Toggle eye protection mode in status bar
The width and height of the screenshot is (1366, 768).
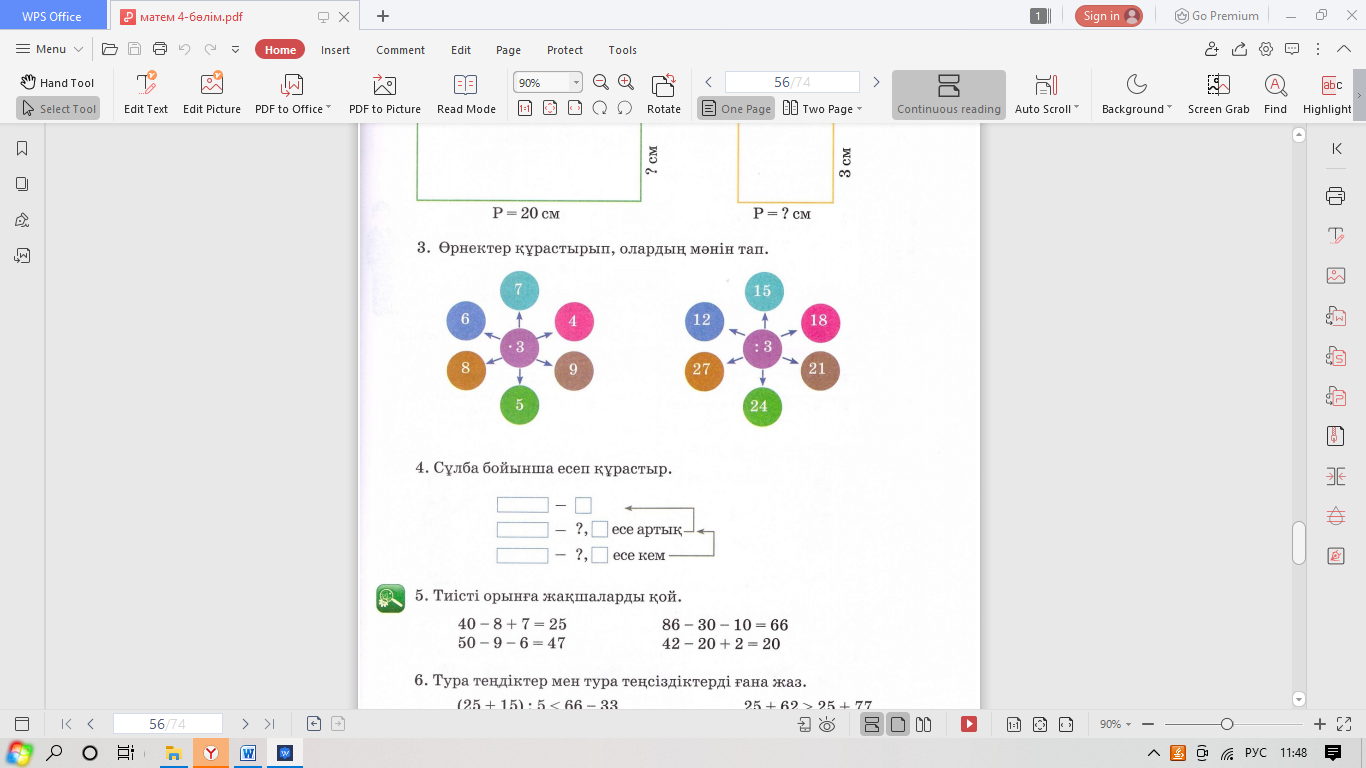[827, 724]
